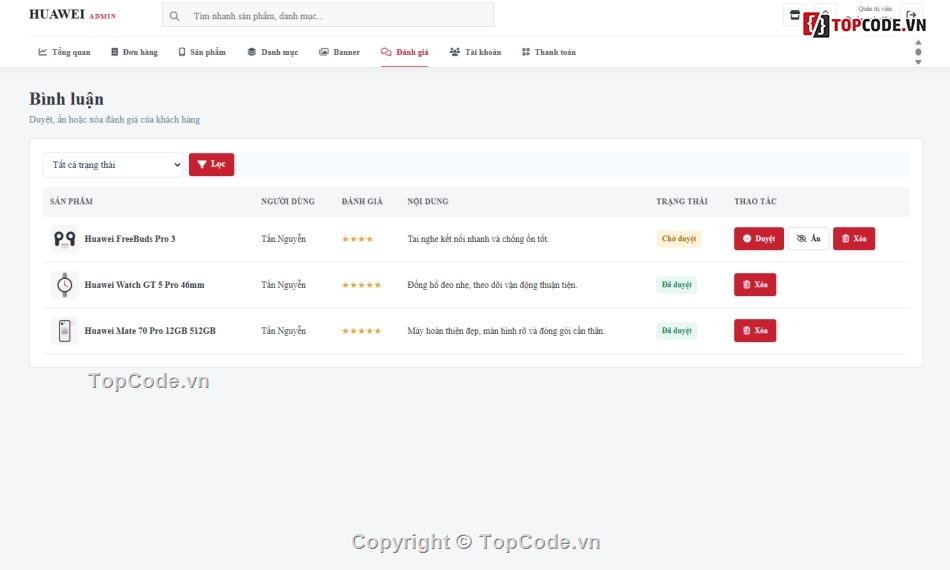Switch to the Đơn hàng orders tab
Image resolution: width=950 pixels, height=570 pixels.
coord(134,52)
